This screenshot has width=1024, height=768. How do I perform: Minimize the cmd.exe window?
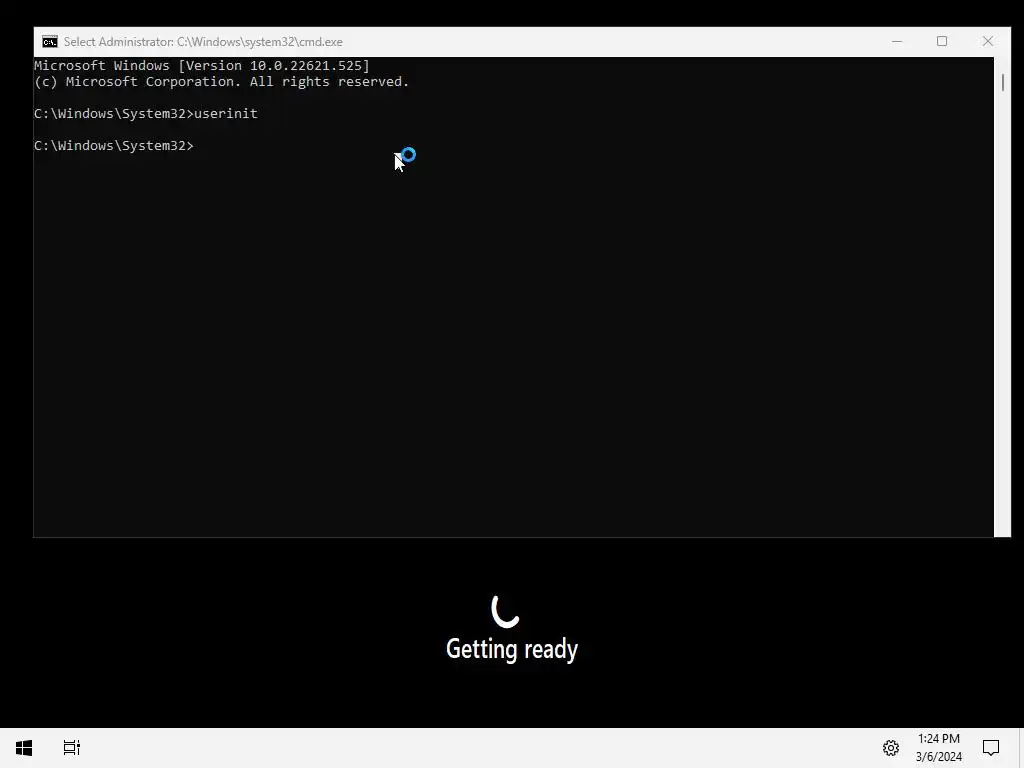(897, 41)
